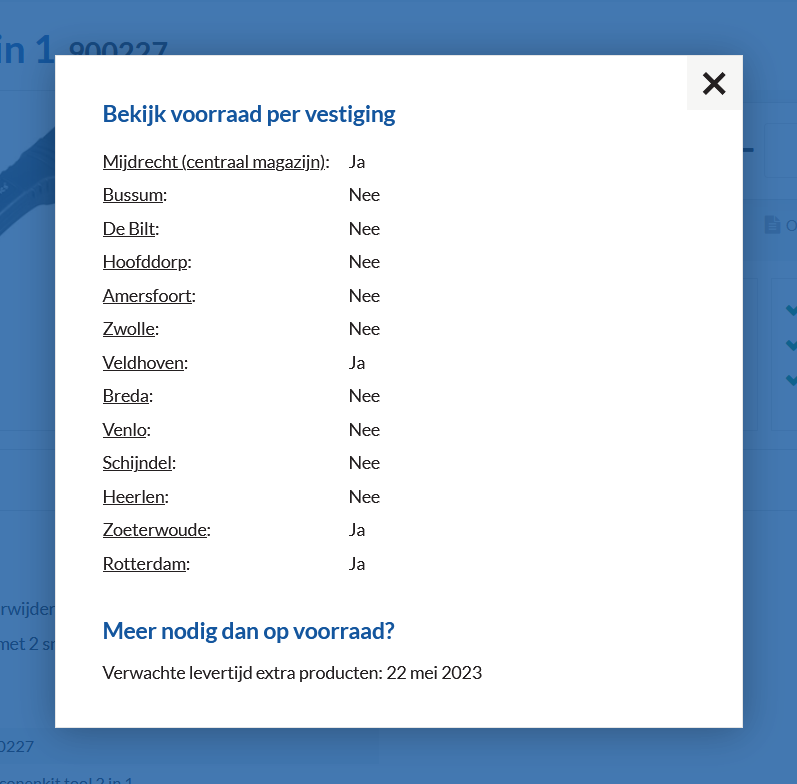This screenshot has width=797, height=784.
Task: Click the Venlo branch link
Action: 125,430
